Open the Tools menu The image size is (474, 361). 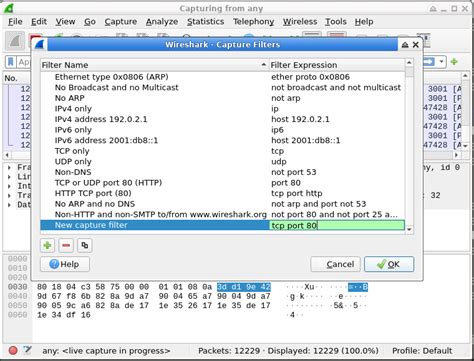(336, 22)
